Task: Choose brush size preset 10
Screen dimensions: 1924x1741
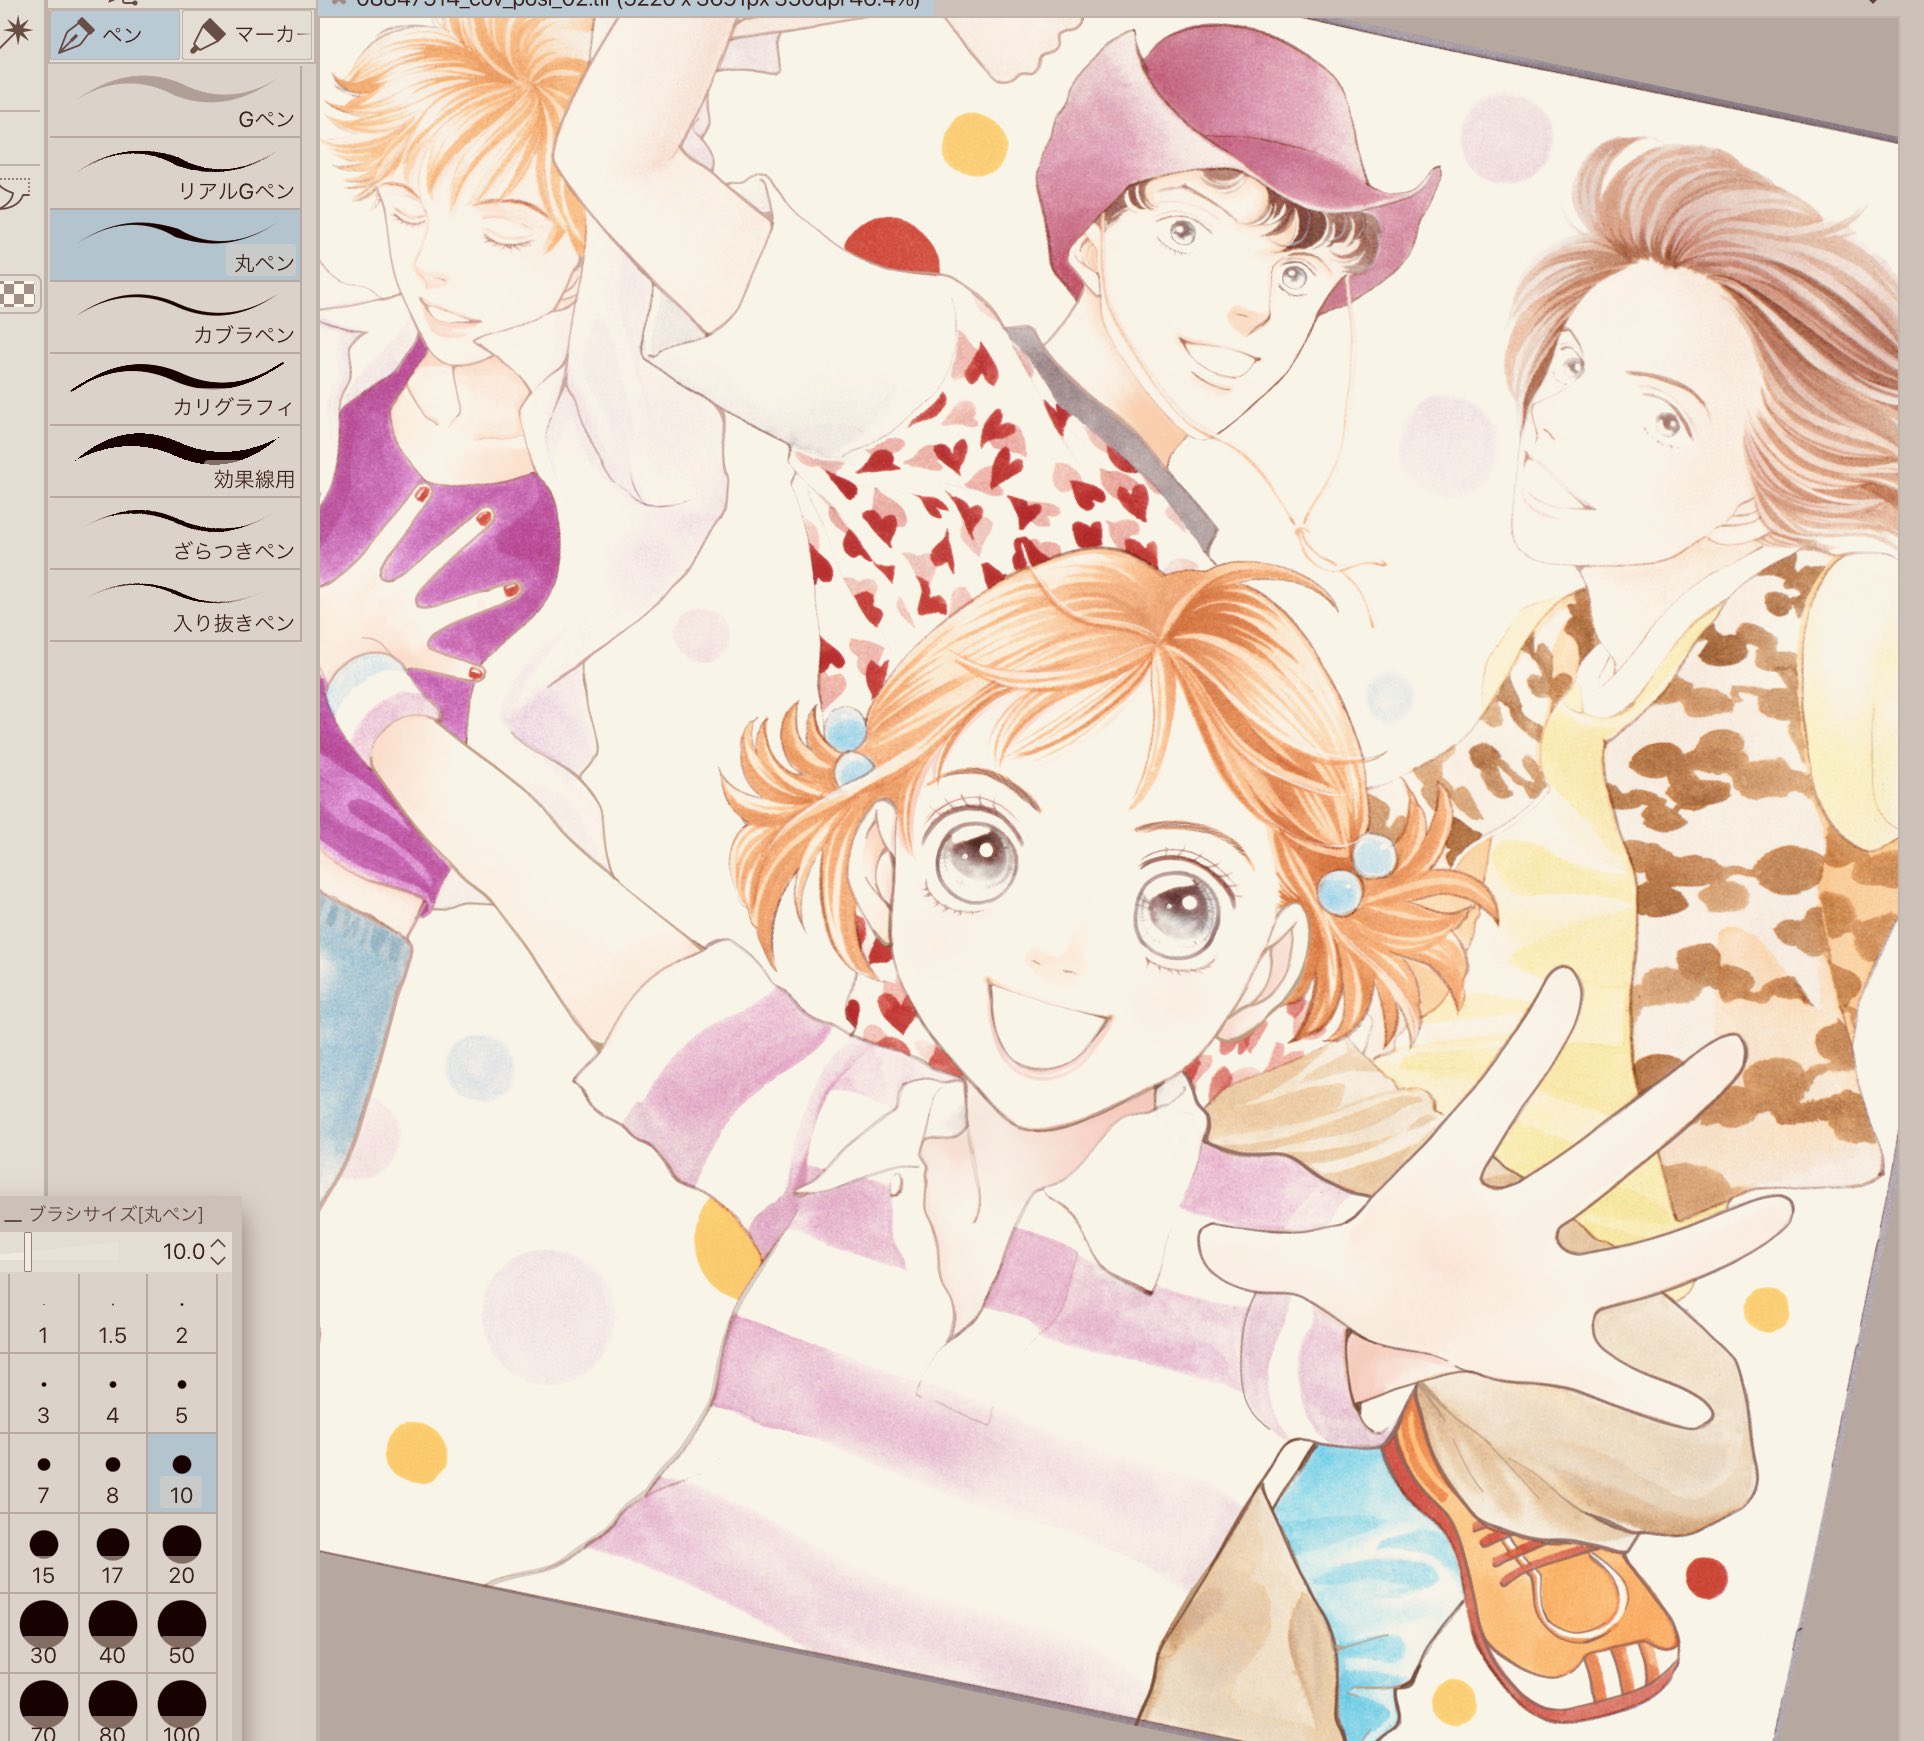Action: coord(181,1474)
